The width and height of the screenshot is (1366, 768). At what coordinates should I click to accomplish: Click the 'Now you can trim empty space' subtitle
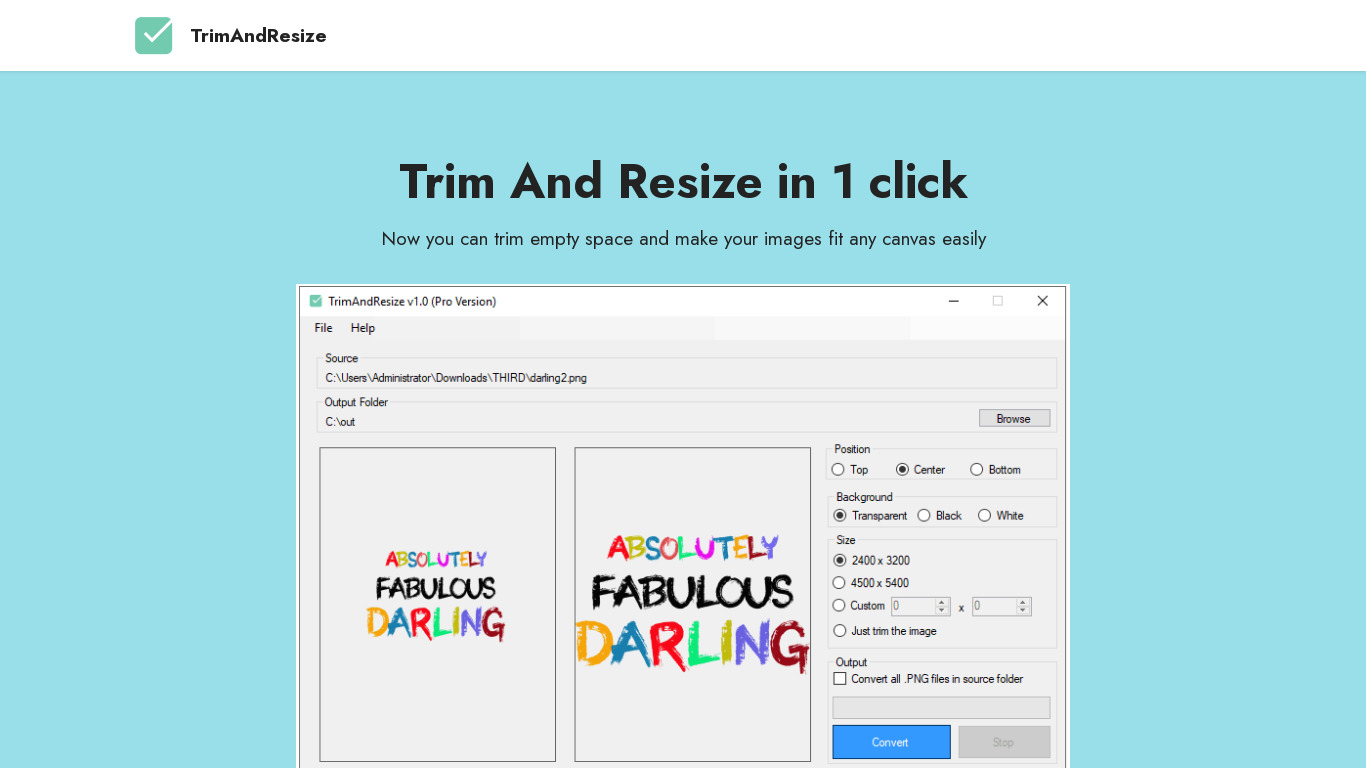click(x=684, y=239)
